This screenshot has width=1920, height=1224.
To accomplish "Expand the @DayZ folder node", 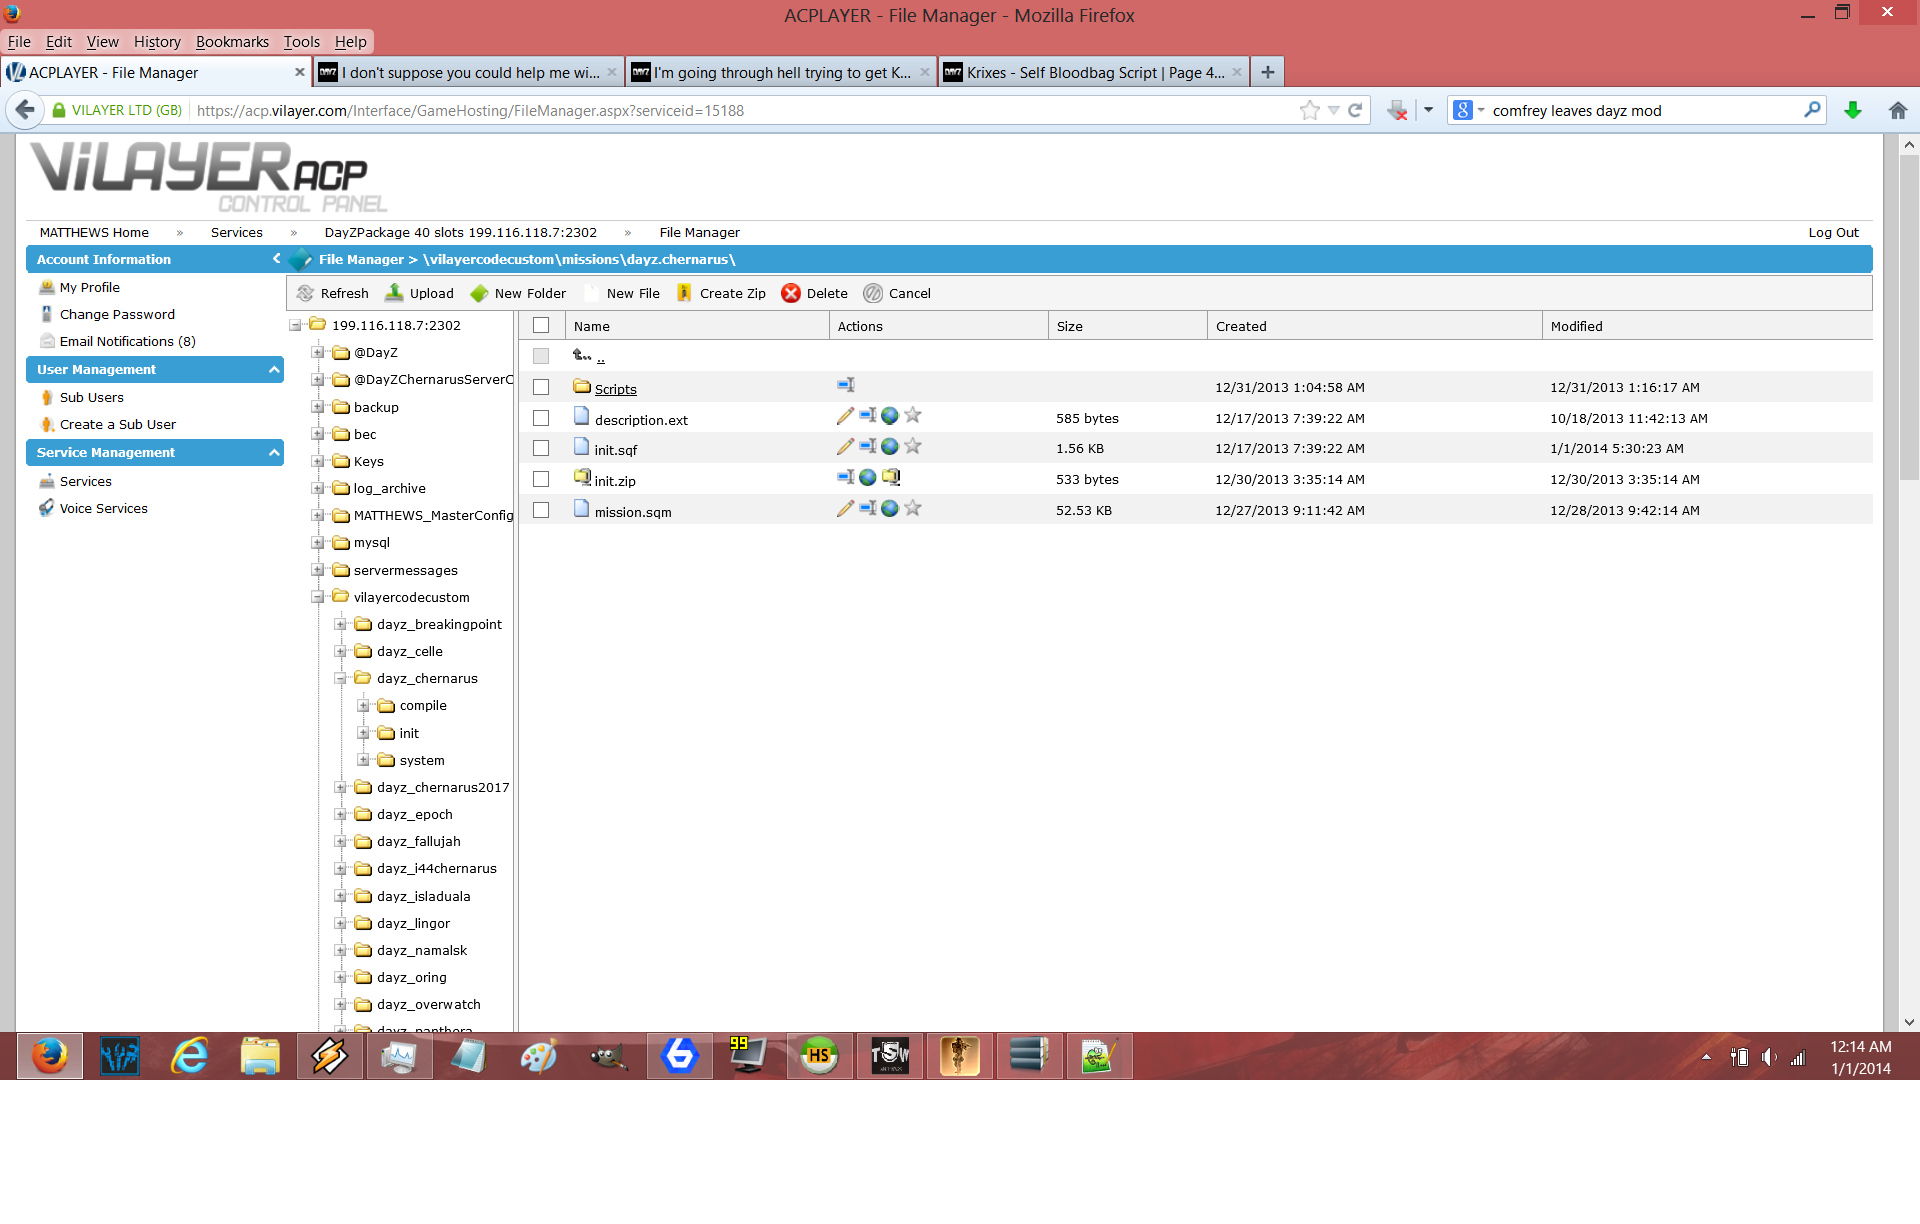I will 317,352.
